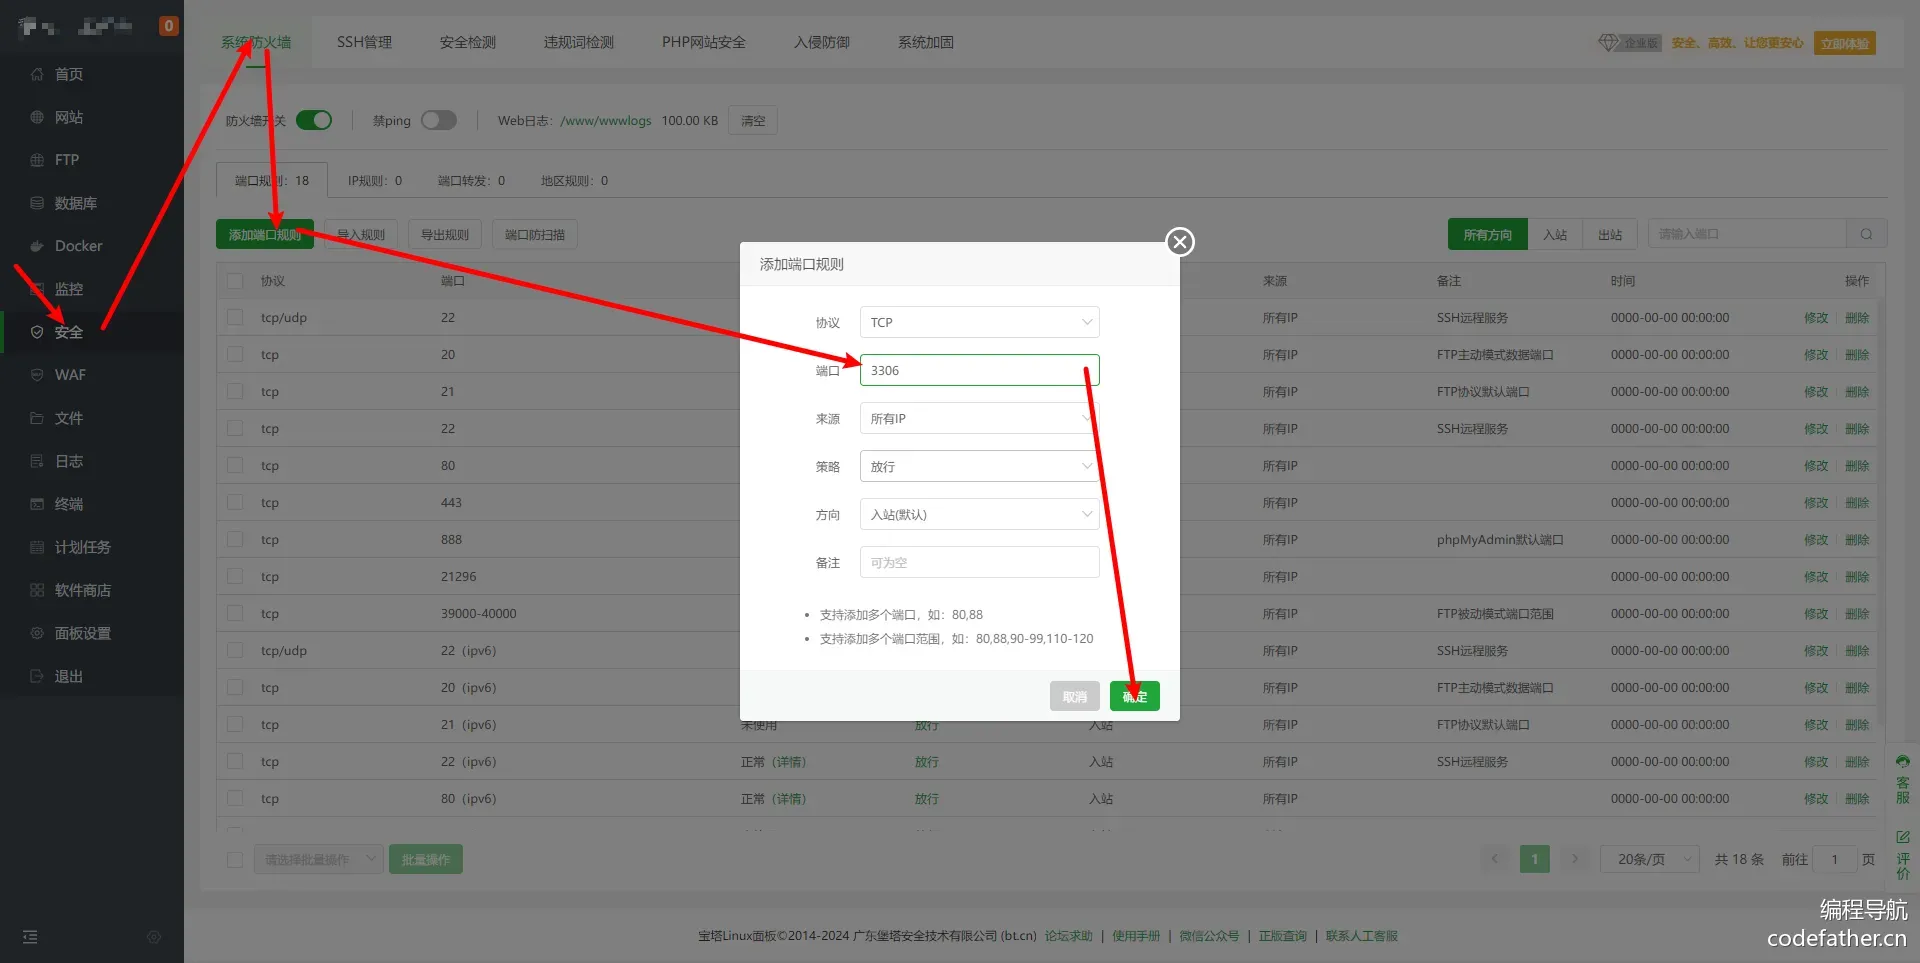1920x963 pixels.
Task: Click the WAF shield icon in the sidebar
Action: (x=37, y=375)
